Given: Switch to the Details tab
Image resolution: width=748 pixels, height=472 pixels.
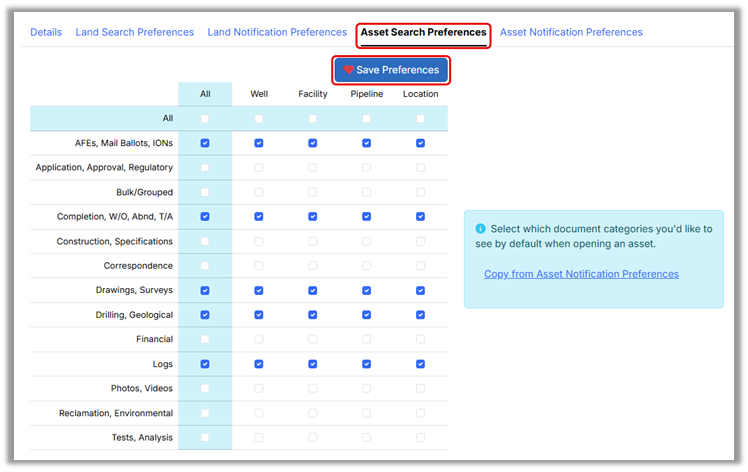Looking at the screenshot, I should (46, 32).
